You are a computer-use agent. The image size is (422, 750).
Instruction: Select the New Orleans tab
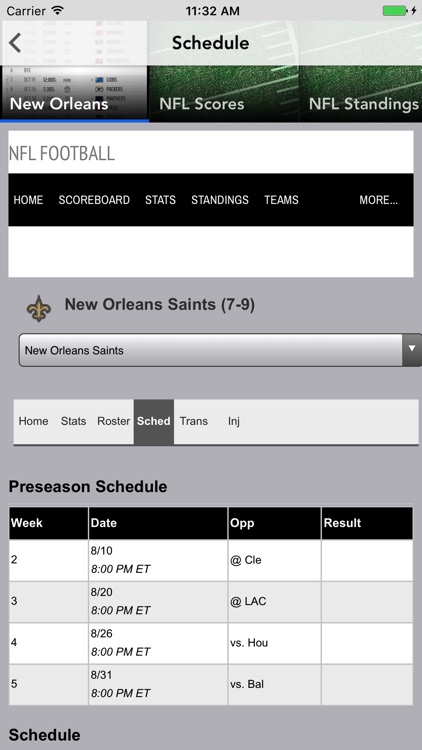(59, 104)
